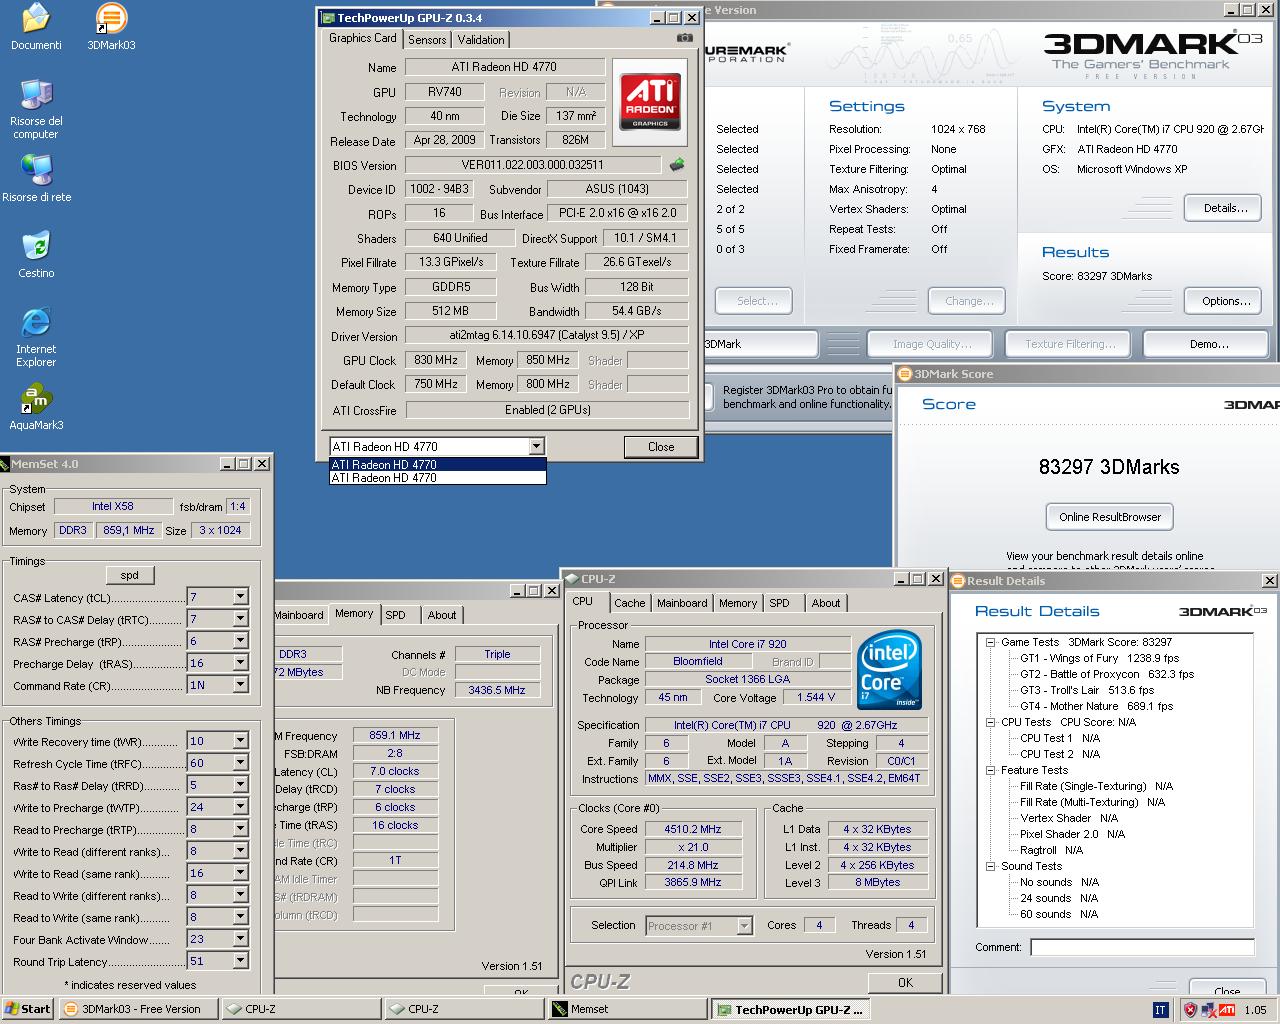Screen dimensions: 1280x1024
Task: Click the Details... button in 3DMark03 System
Action: point(1225,208)
